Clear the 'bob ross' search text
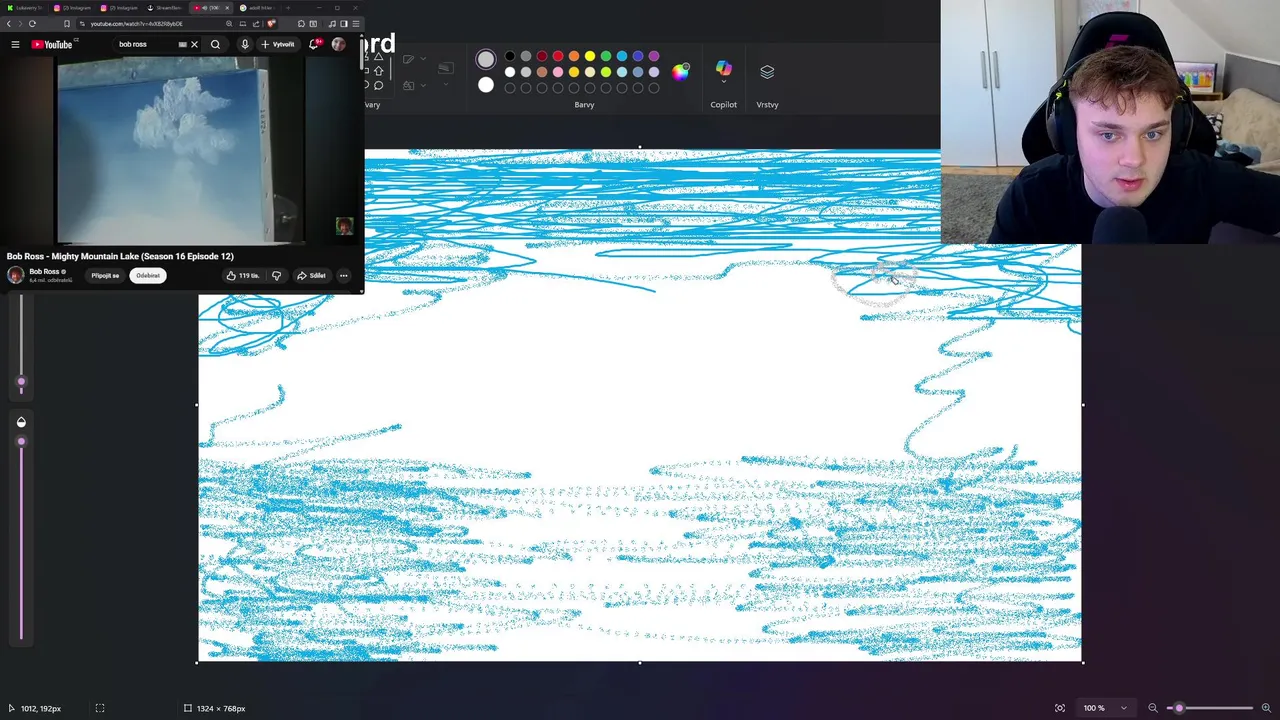1280x720 pixels. click(x=194, y=44)
